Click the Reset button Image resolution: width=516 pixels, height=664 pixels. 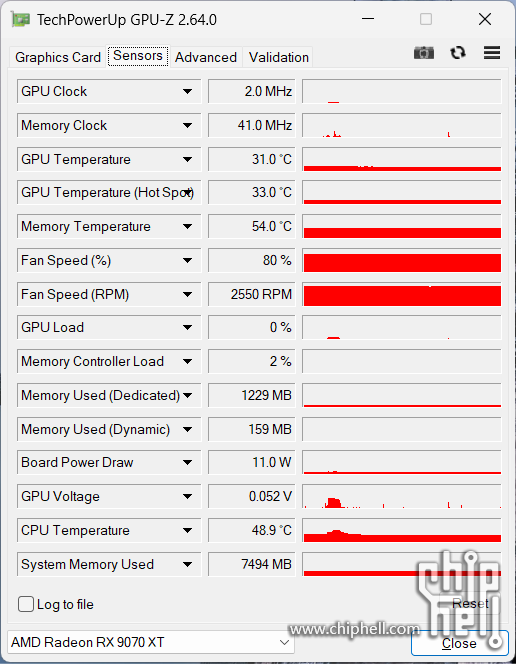[470, 603]
